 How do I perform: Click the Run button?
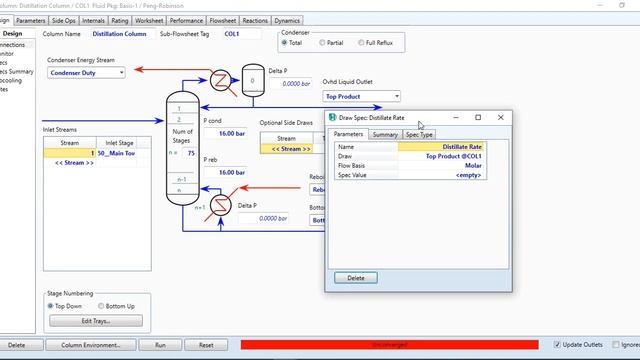(160, 345)
